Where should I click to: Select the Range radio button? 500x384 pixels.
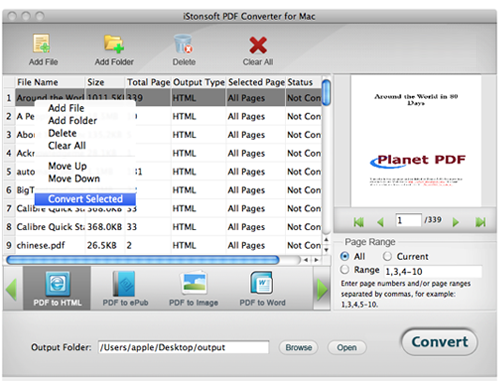[x=345, y=269]
